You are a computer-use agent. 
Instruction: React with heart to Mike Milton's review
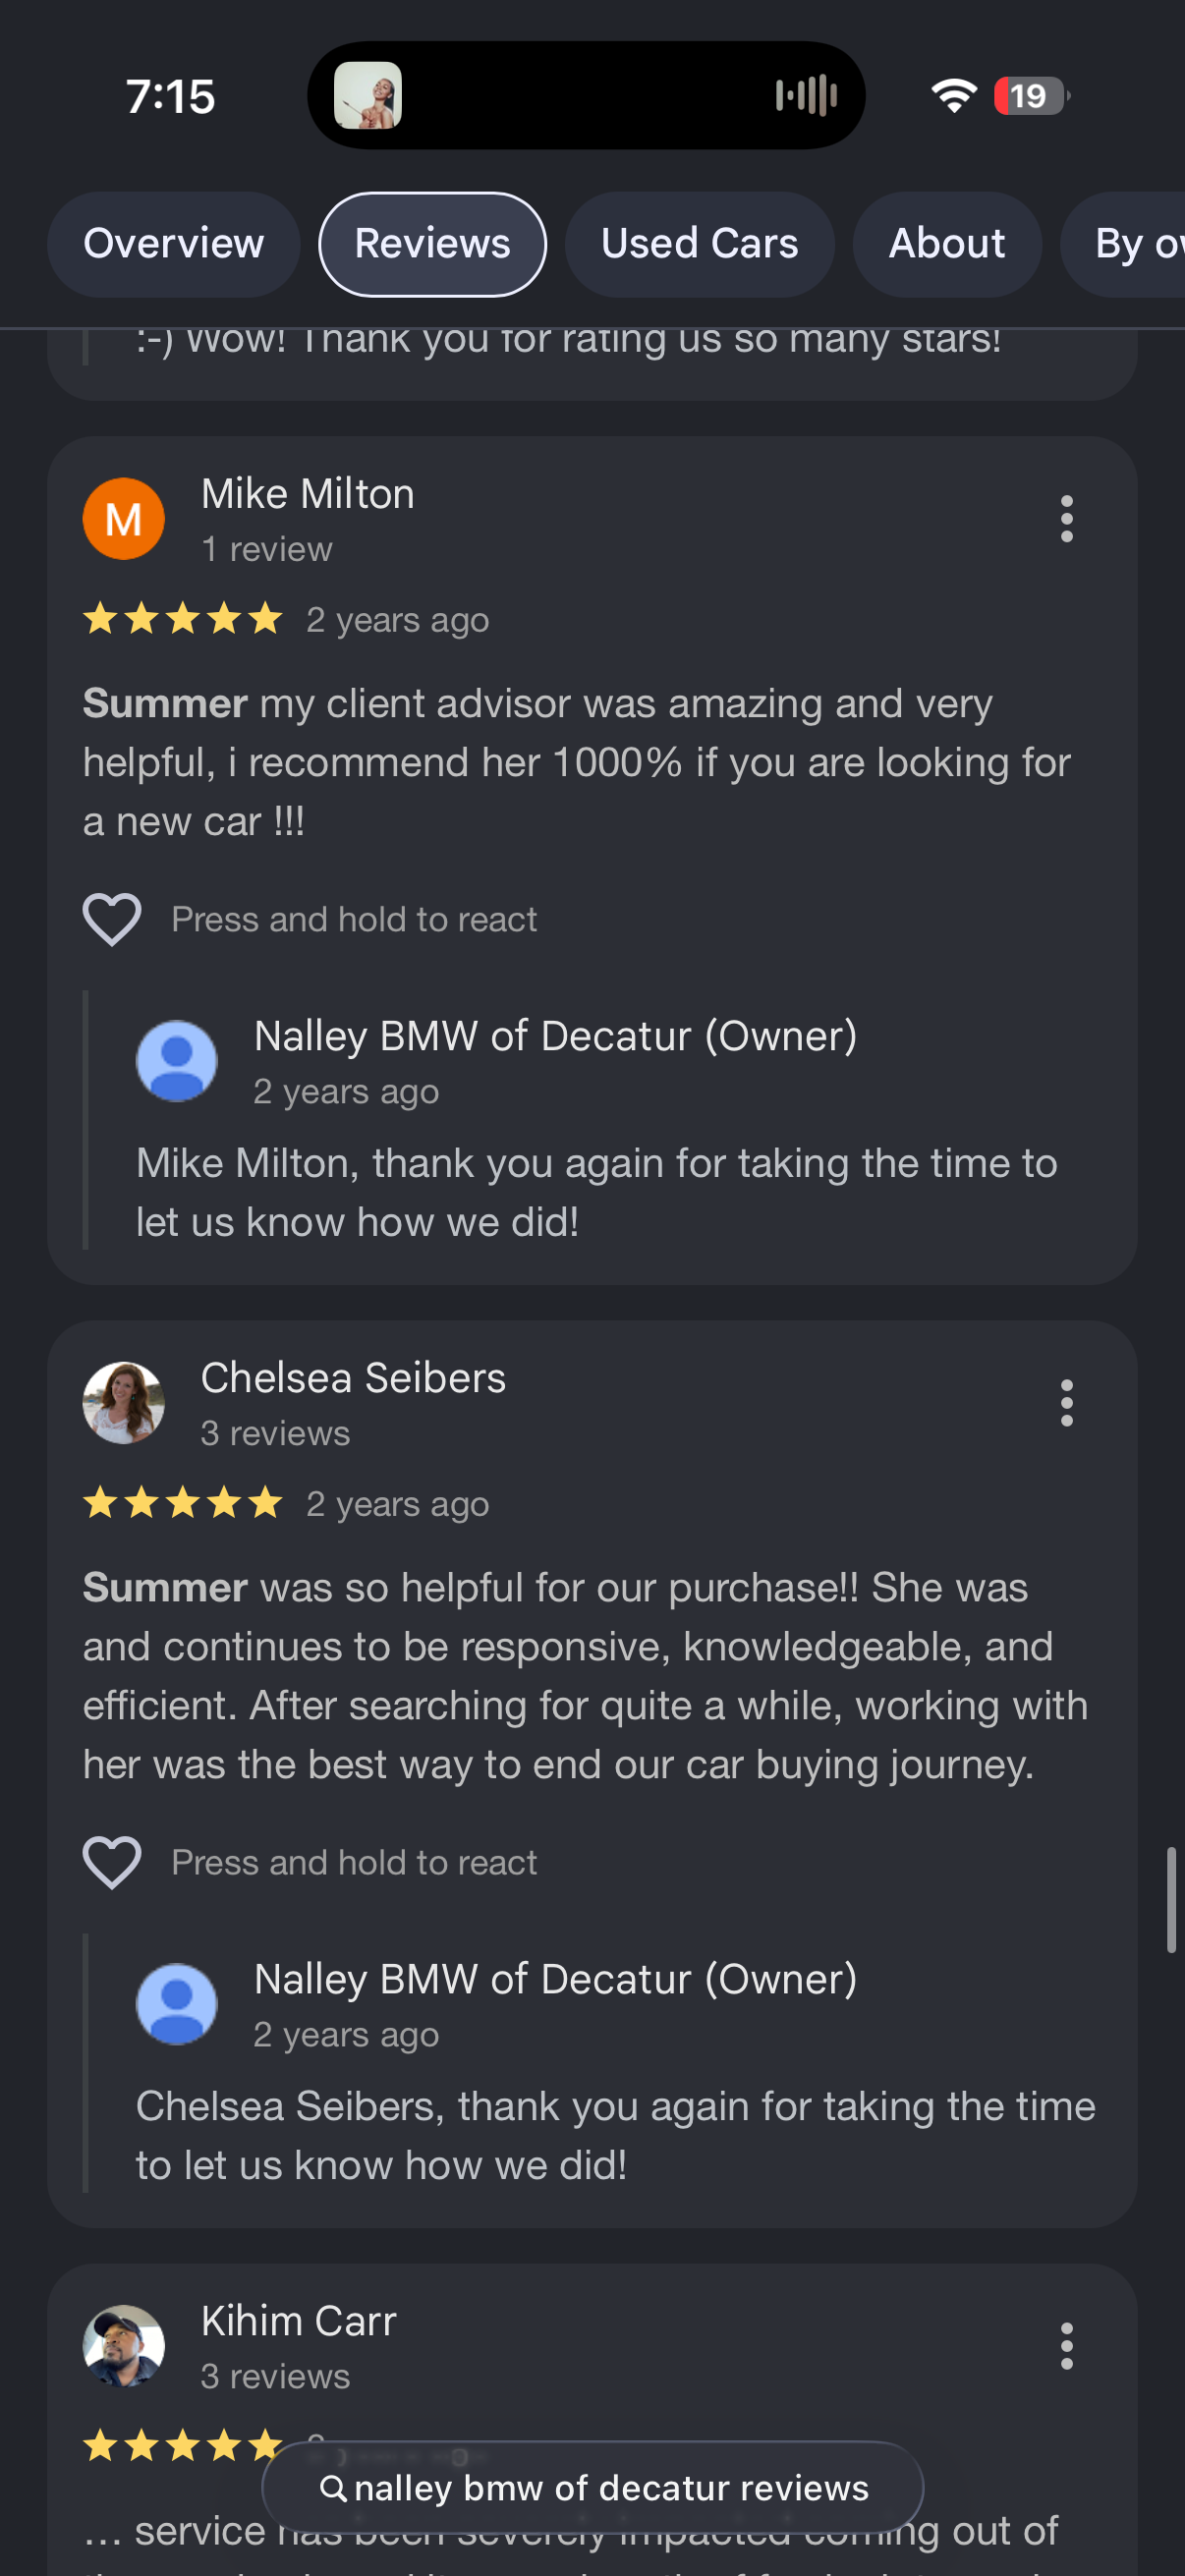(112, 918)
